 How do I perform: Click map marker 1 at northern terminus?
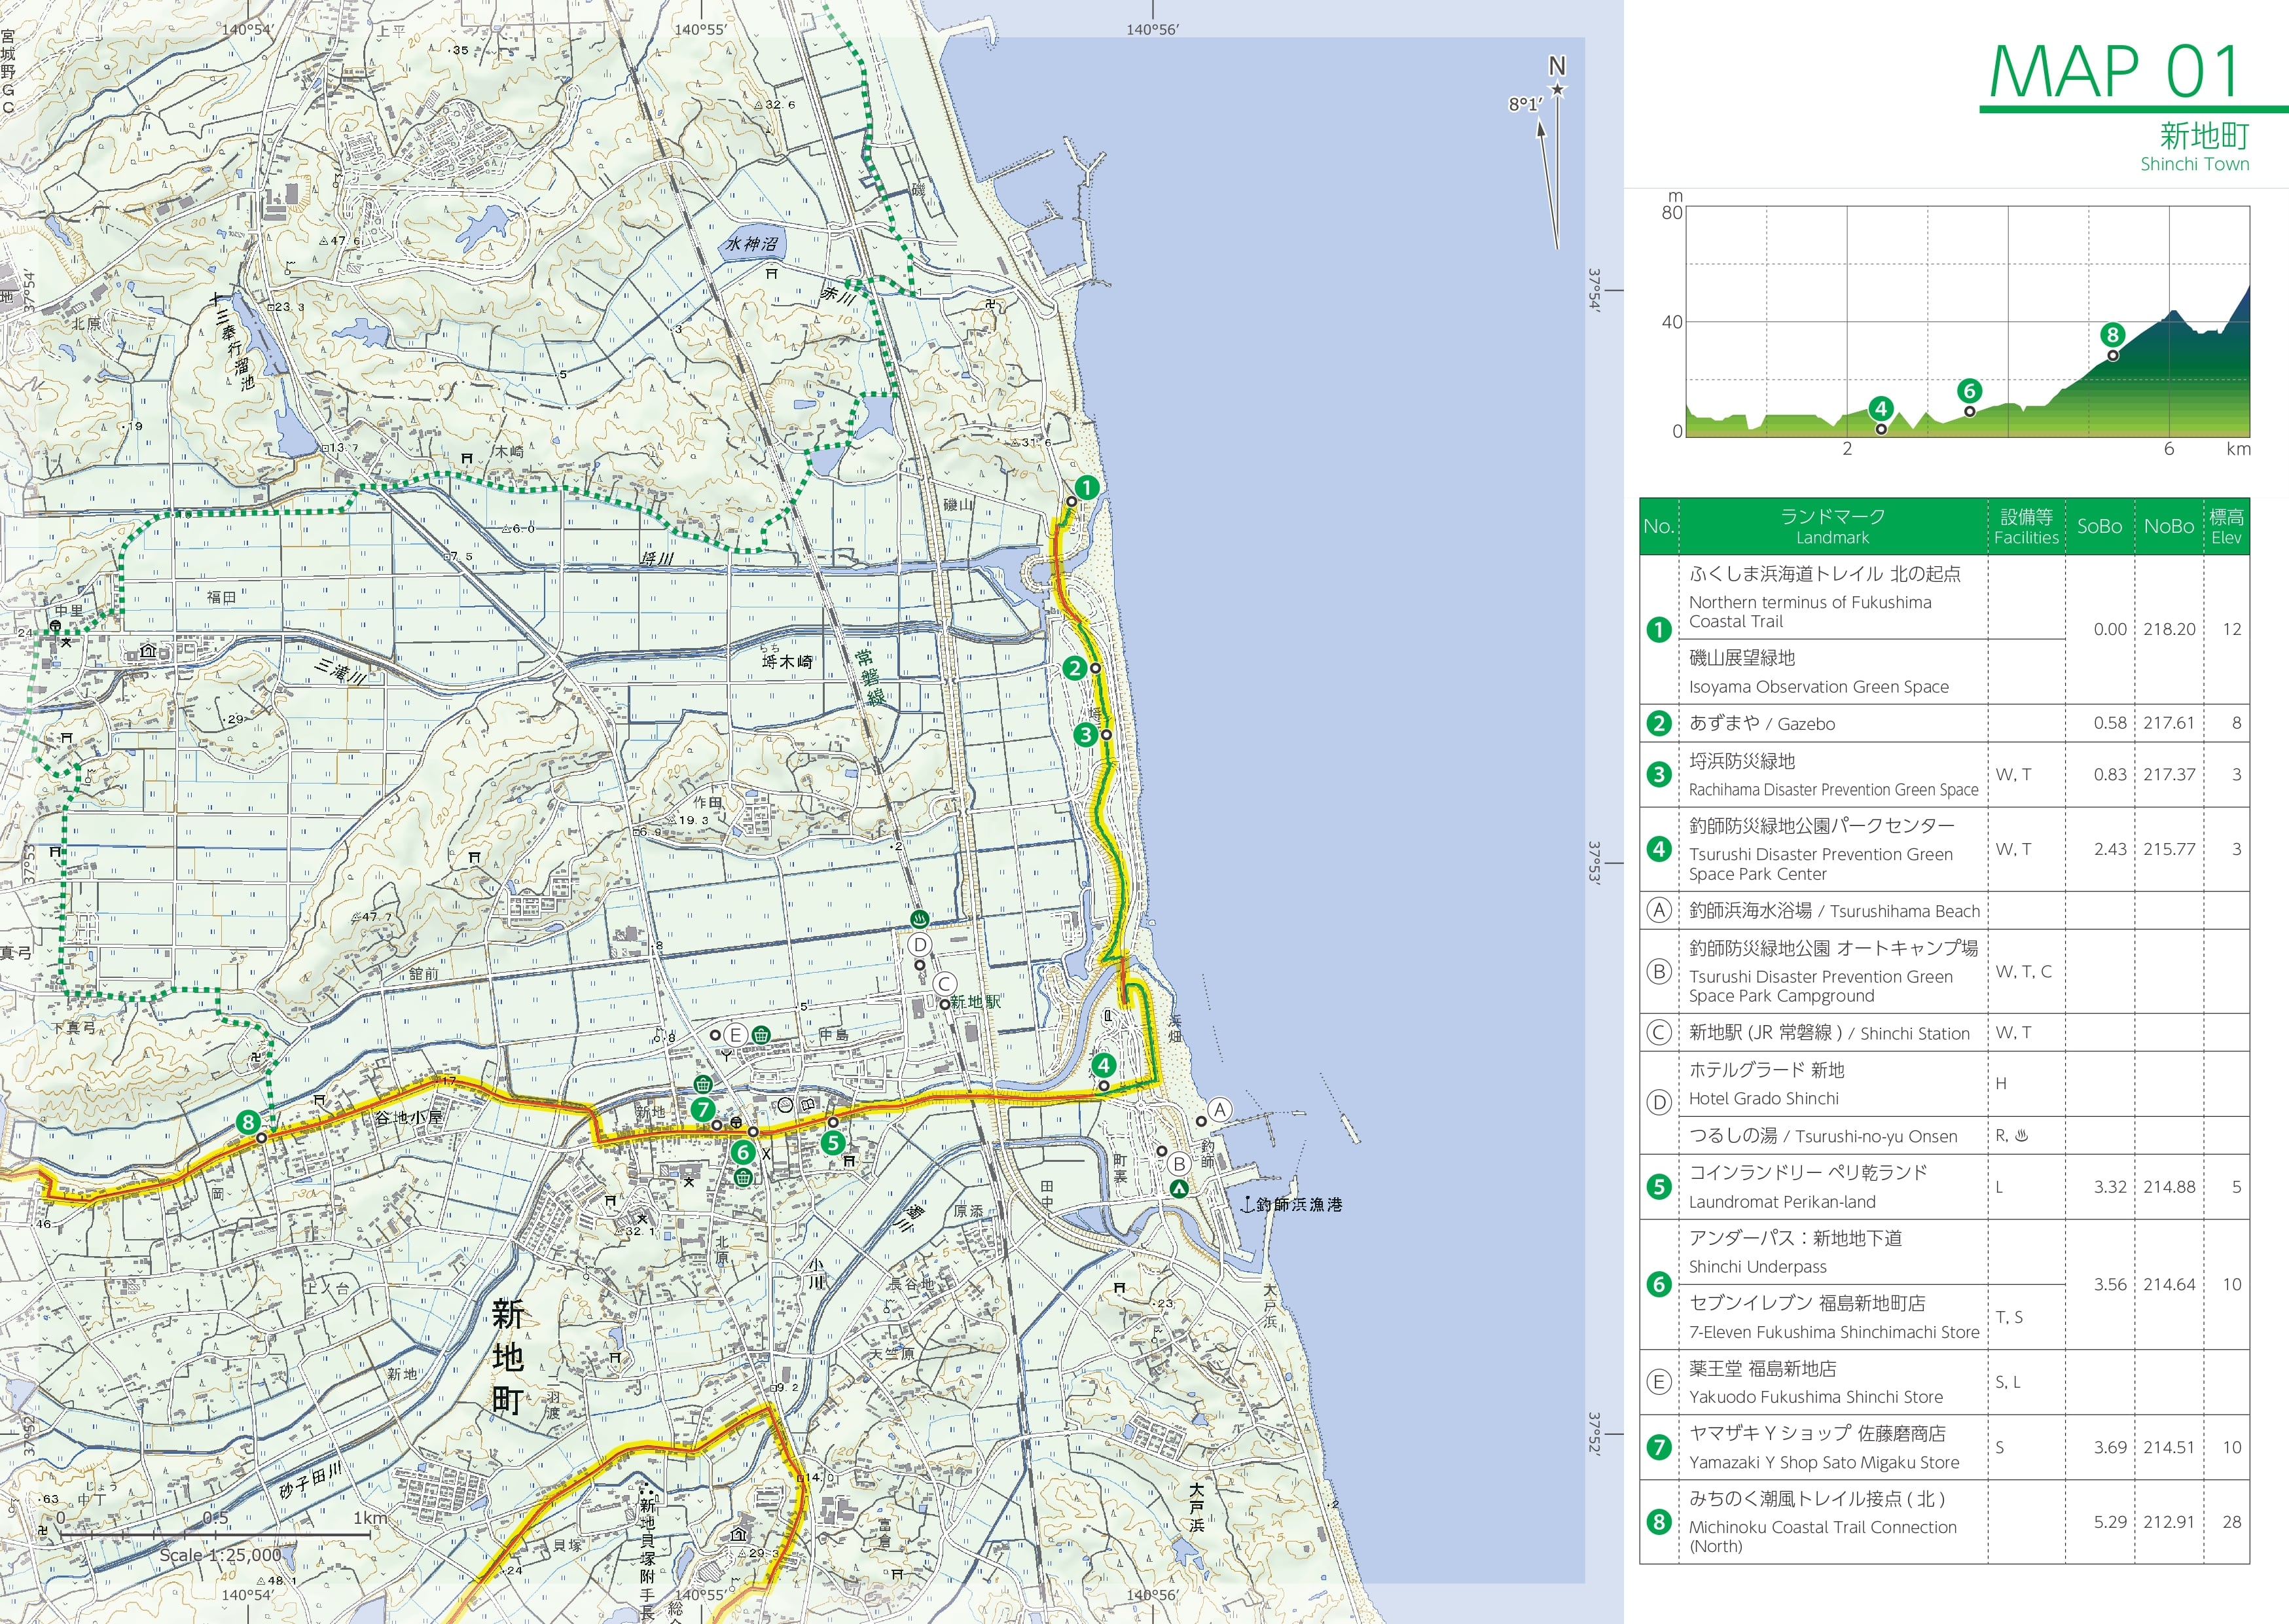[1086, 487]
